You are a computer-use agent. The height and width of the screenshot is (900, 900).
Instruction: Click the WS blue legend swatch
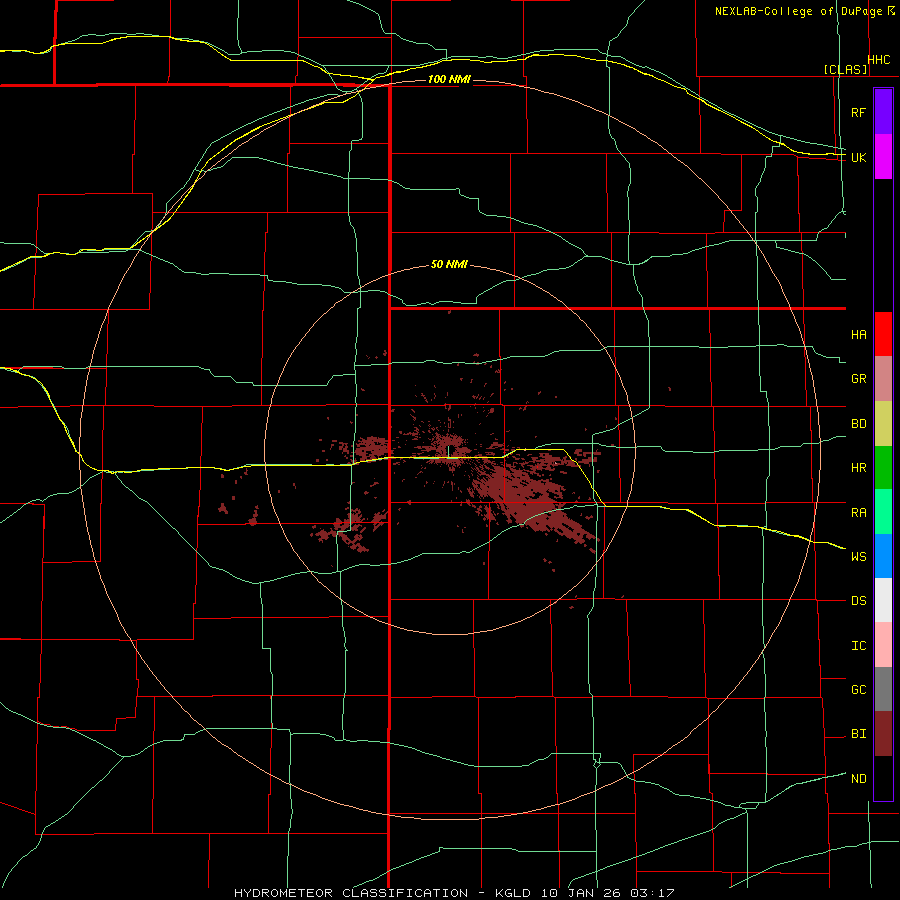click(x=883, y=556)
